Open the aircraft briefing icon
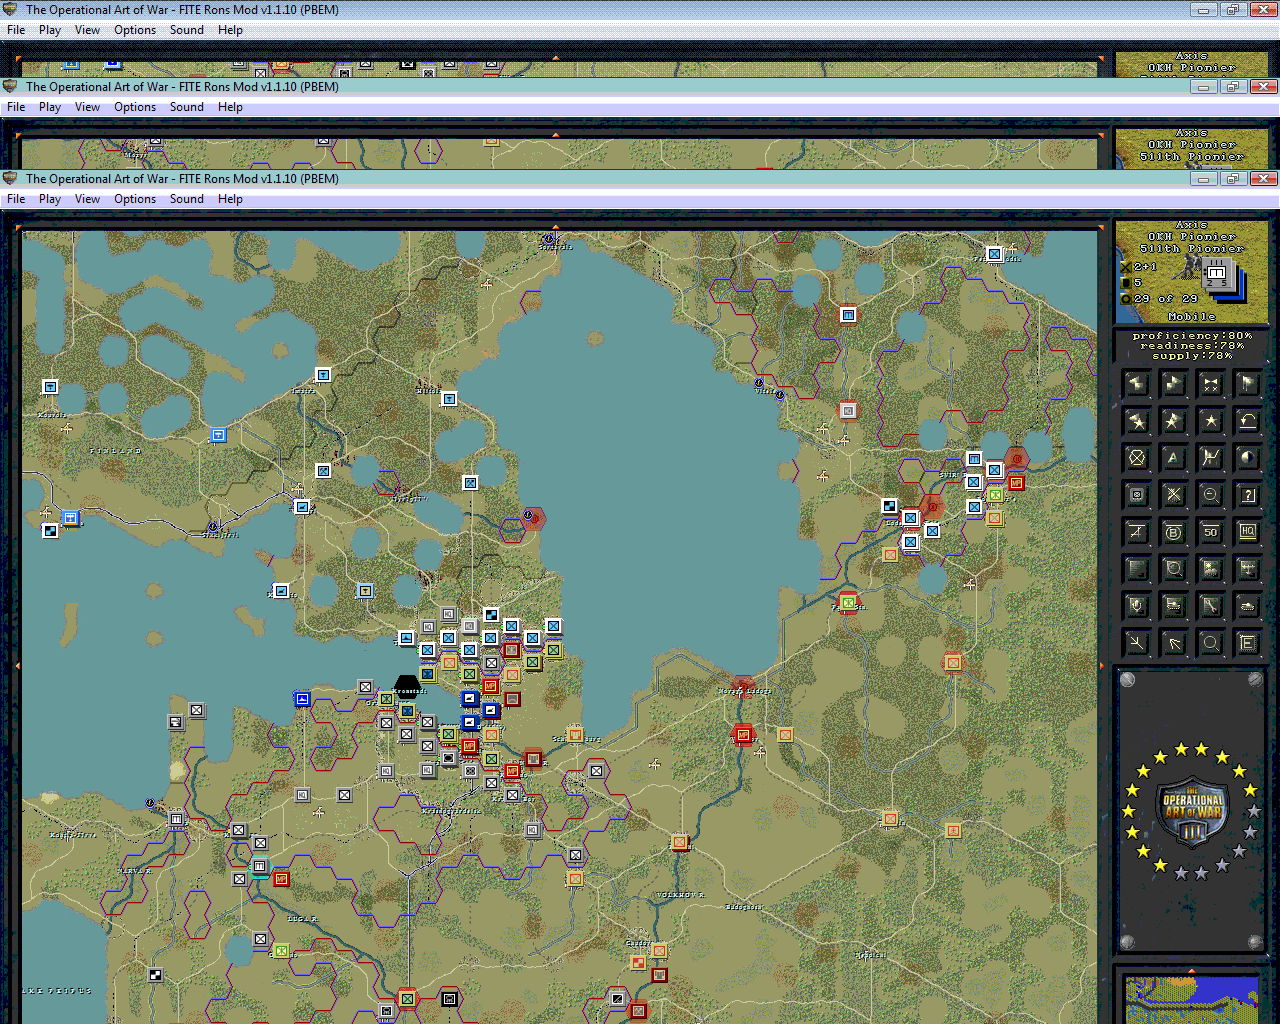Viewport: 1280px width, 1024px height. 1247,569
